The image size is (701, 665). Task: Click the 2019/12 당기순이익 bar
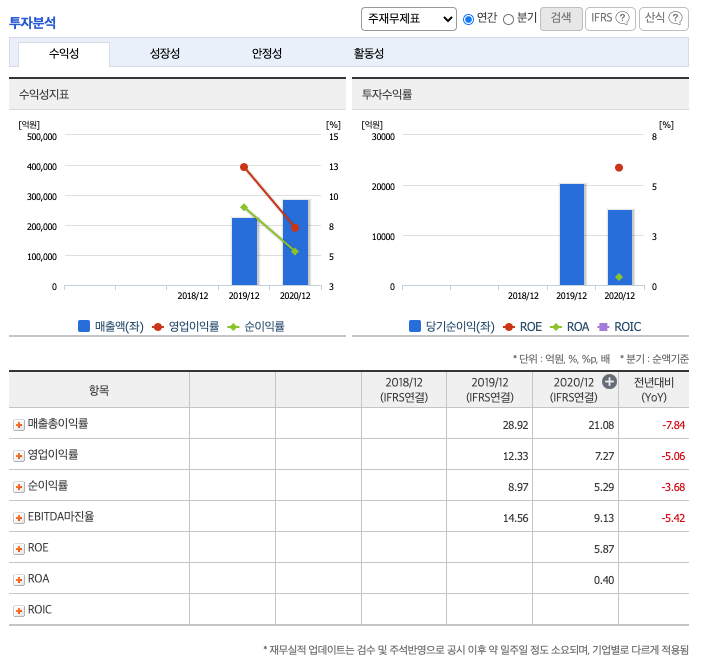point(572,234)
